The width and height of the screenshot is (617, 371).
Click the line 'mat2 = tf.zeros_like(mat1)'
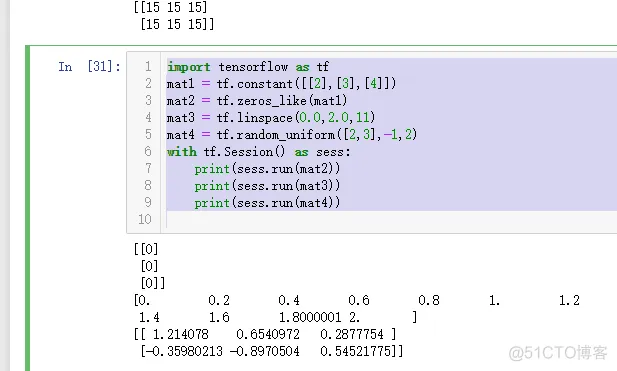(257, 101)
